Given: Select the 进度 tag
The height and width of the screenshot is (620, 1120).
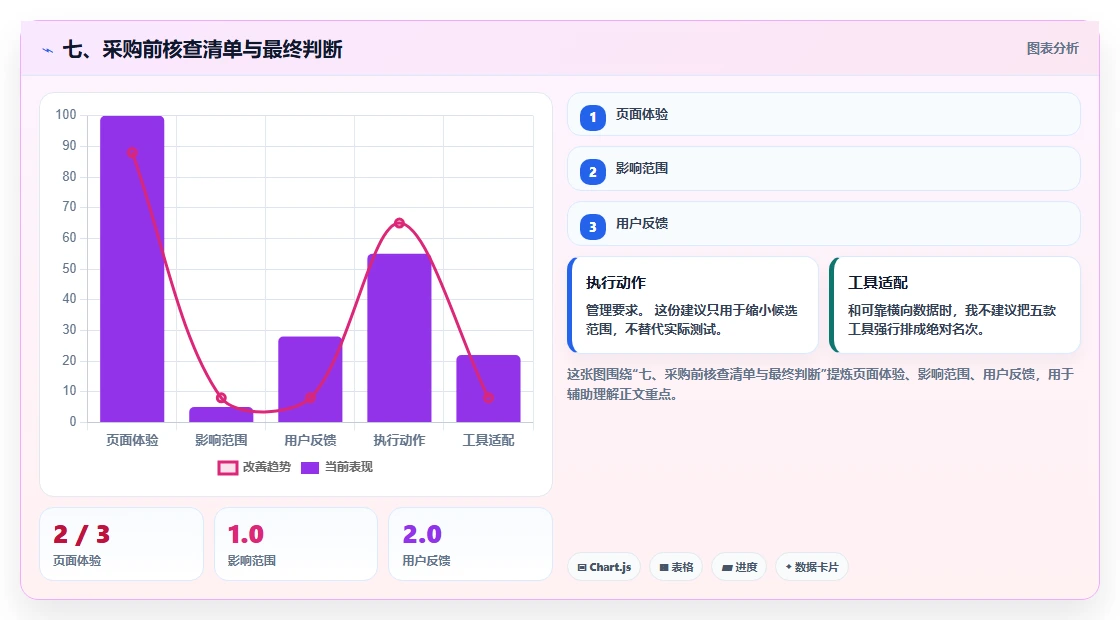Looking at the screenshot, I should point(739,567).
